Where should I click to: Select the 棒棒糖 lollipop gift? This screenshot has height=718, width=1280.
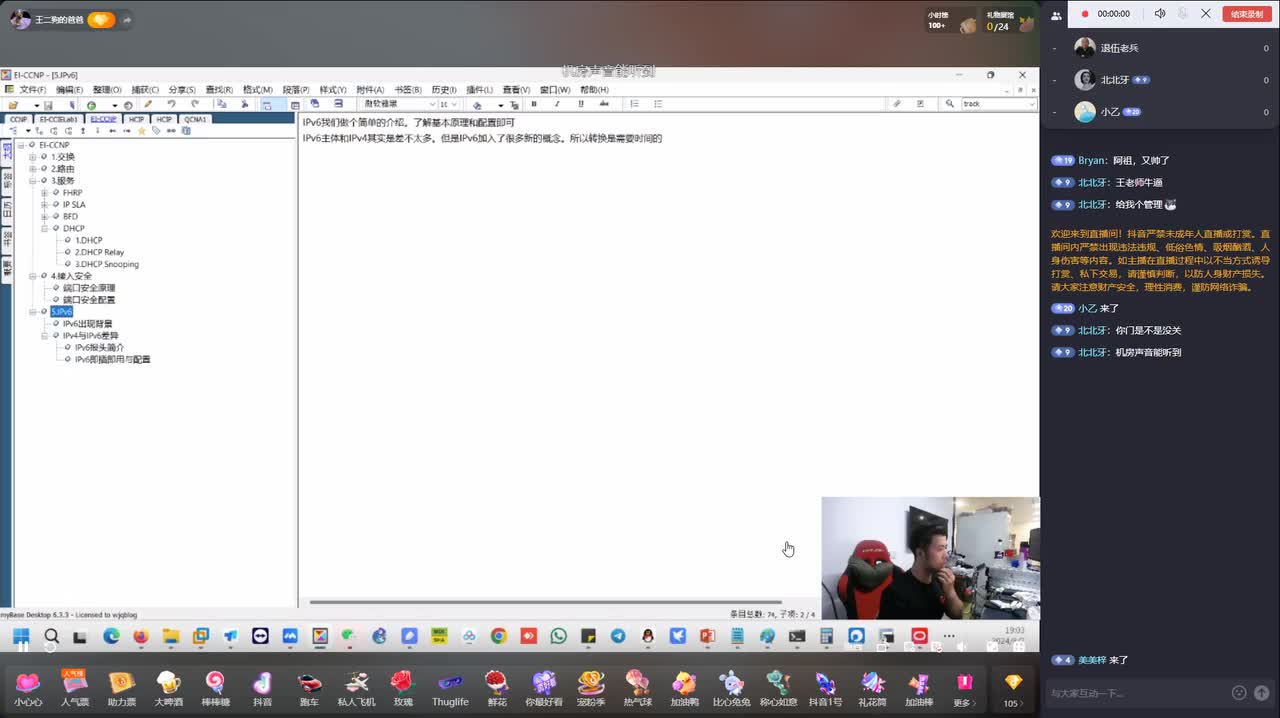tap(215, 688)
